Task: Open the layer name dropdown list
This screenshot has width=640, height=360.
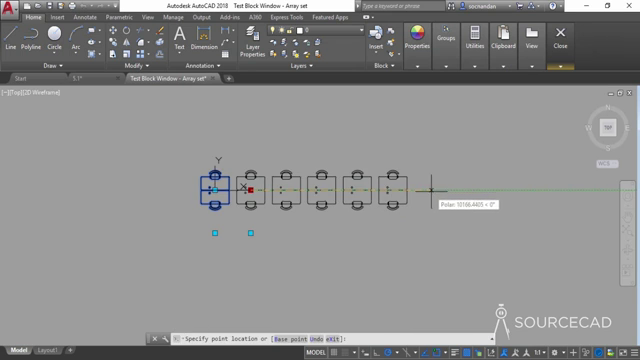Action: (x=361, y=30)
